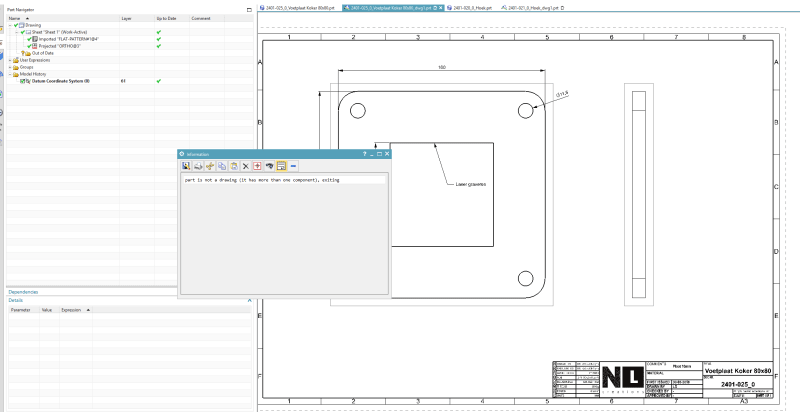Click the Value column header in Details

coord(49,310)
